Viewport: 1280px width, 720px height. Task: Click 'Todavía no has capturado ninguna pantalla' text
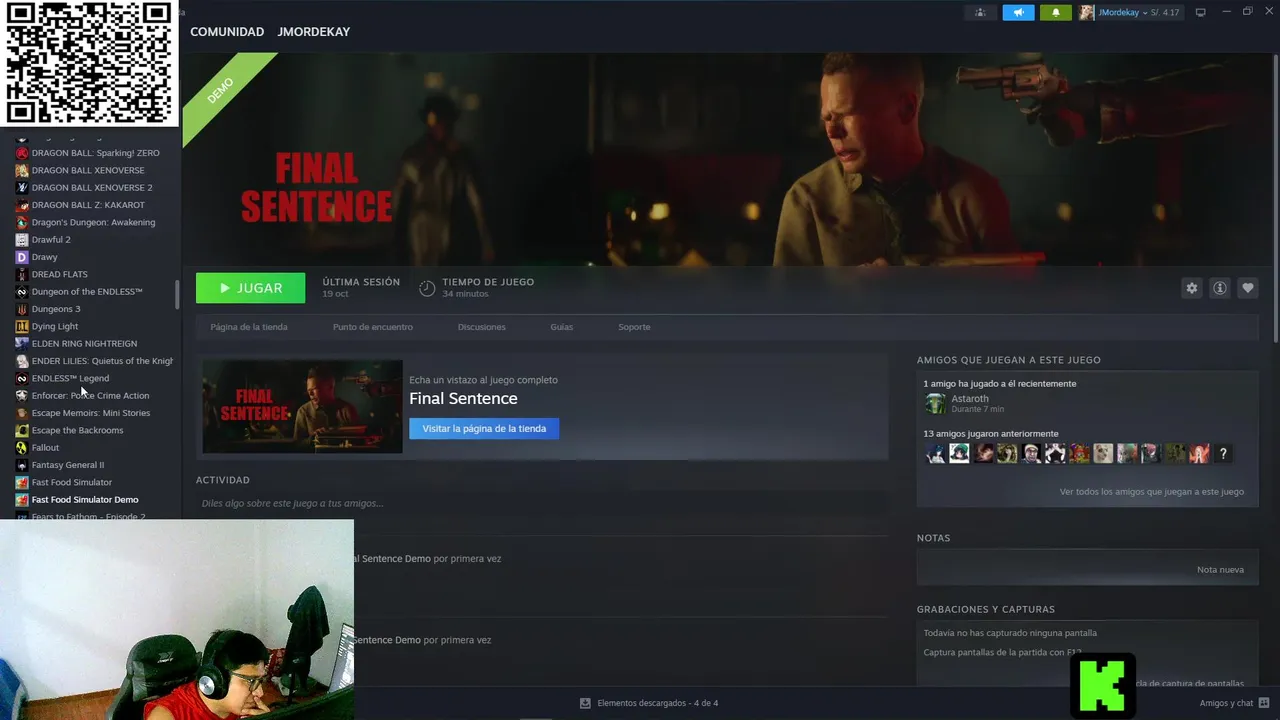click(x=1010, y=633)
